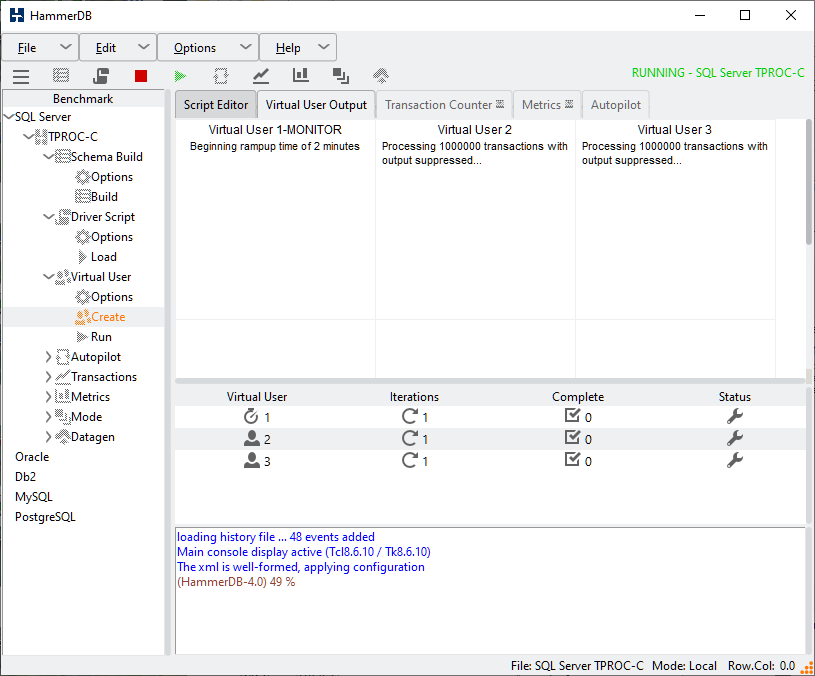Switch to the Script Editor tab
The image size is (815, 676).
pyautogui.click(x=216, y=105)
